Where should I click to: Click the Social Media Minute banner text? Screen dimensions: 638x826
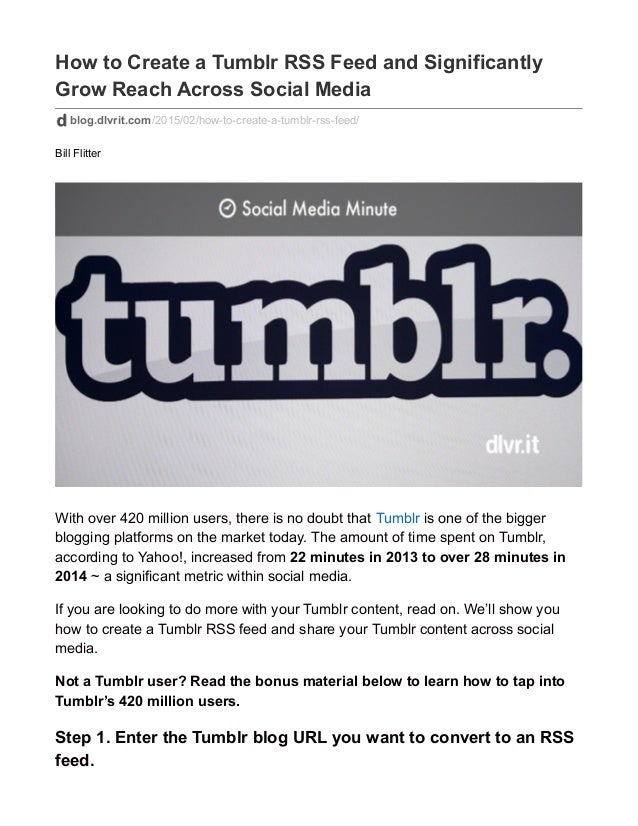[x=319, y=209]
